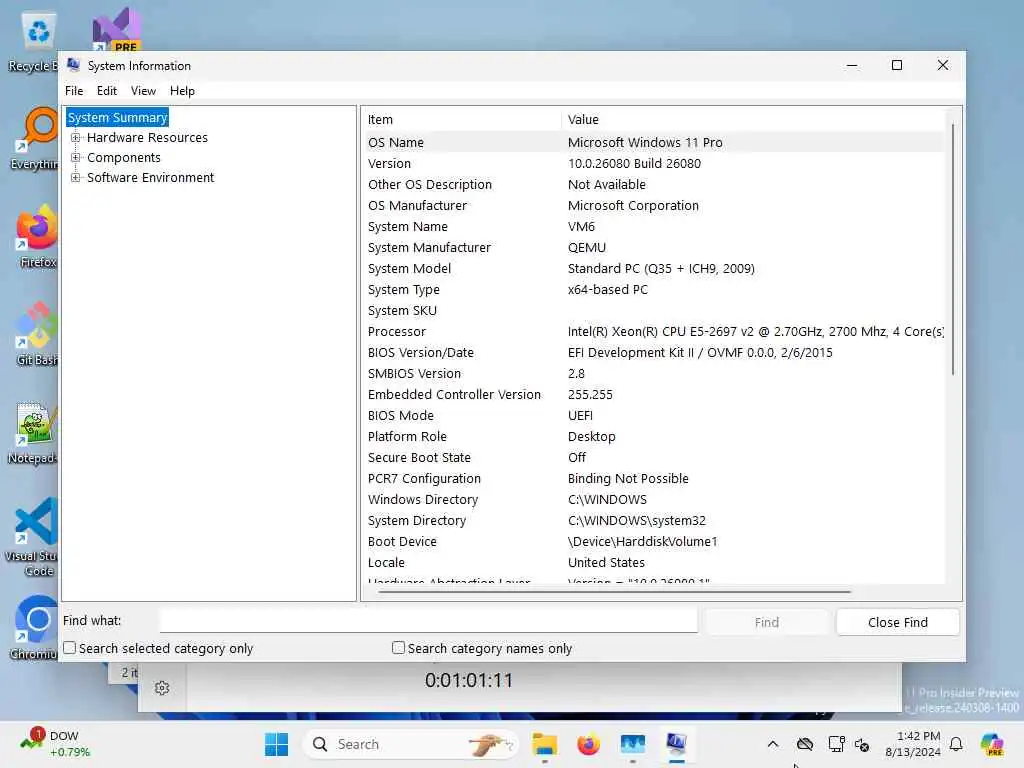Enable Search category names only
This screenshot has height=768, width=1024.
tap(398, 648)
